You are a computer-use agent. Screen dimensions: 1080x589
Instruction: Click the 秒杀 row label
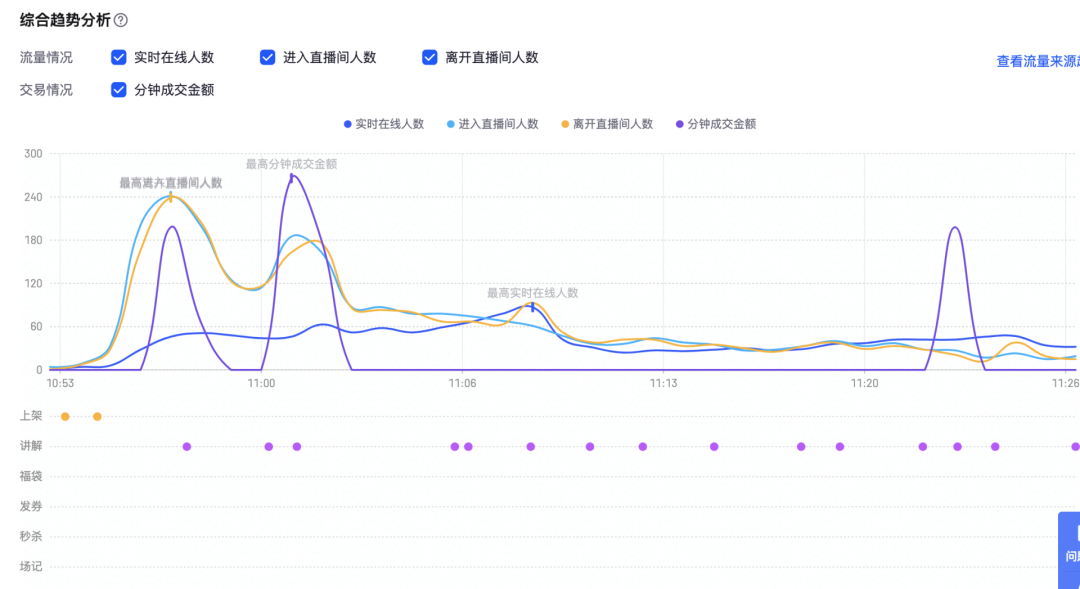[33, 537]
